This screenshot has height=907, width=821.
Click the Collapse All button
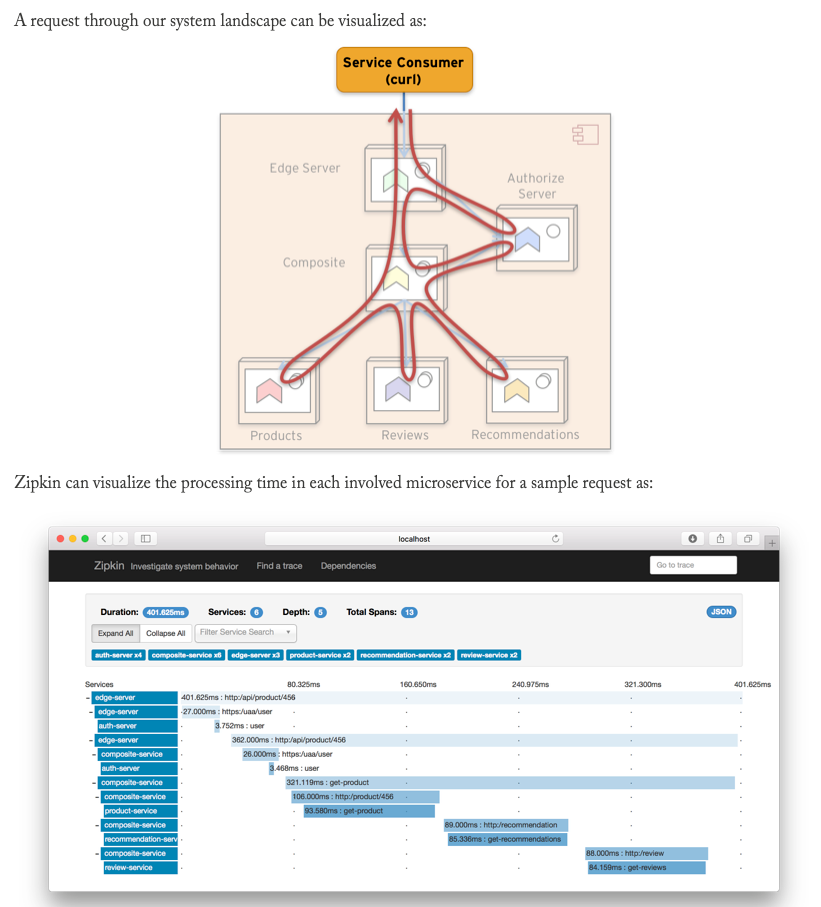tap(165, 633)
